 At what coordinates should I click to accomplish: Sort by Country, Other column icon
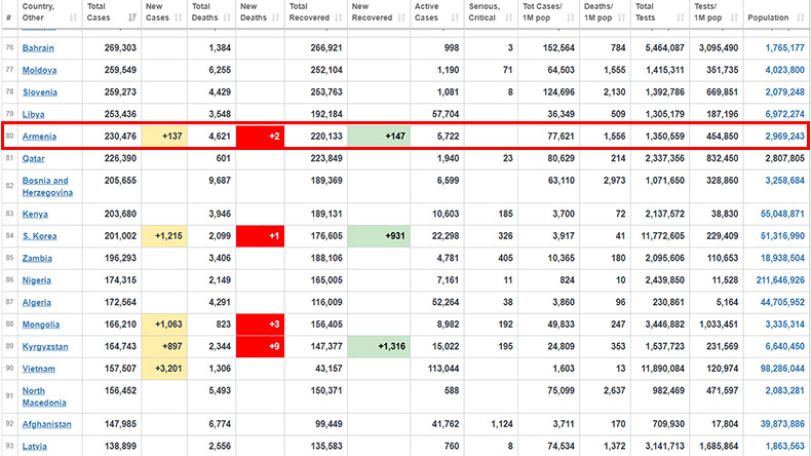click(x=73, y=18)
